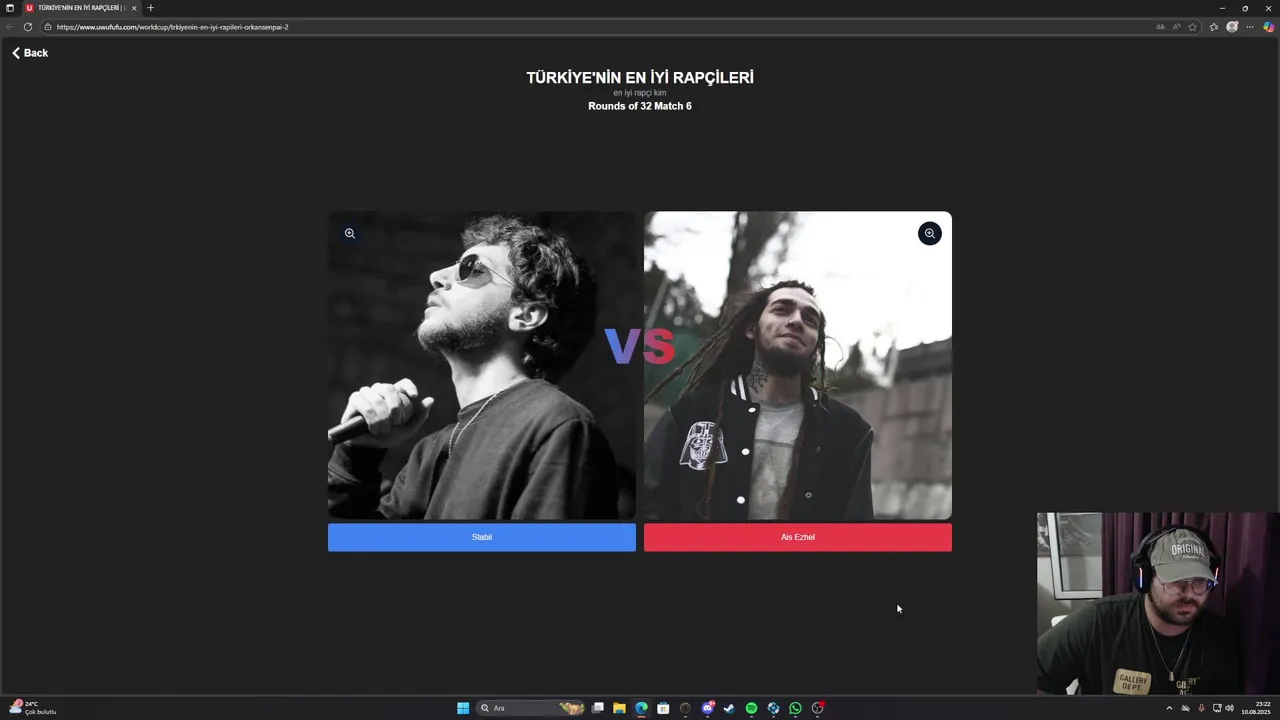Open the dark circular app on the taskbar
The image size is (1280, 720).
(685, 708)
